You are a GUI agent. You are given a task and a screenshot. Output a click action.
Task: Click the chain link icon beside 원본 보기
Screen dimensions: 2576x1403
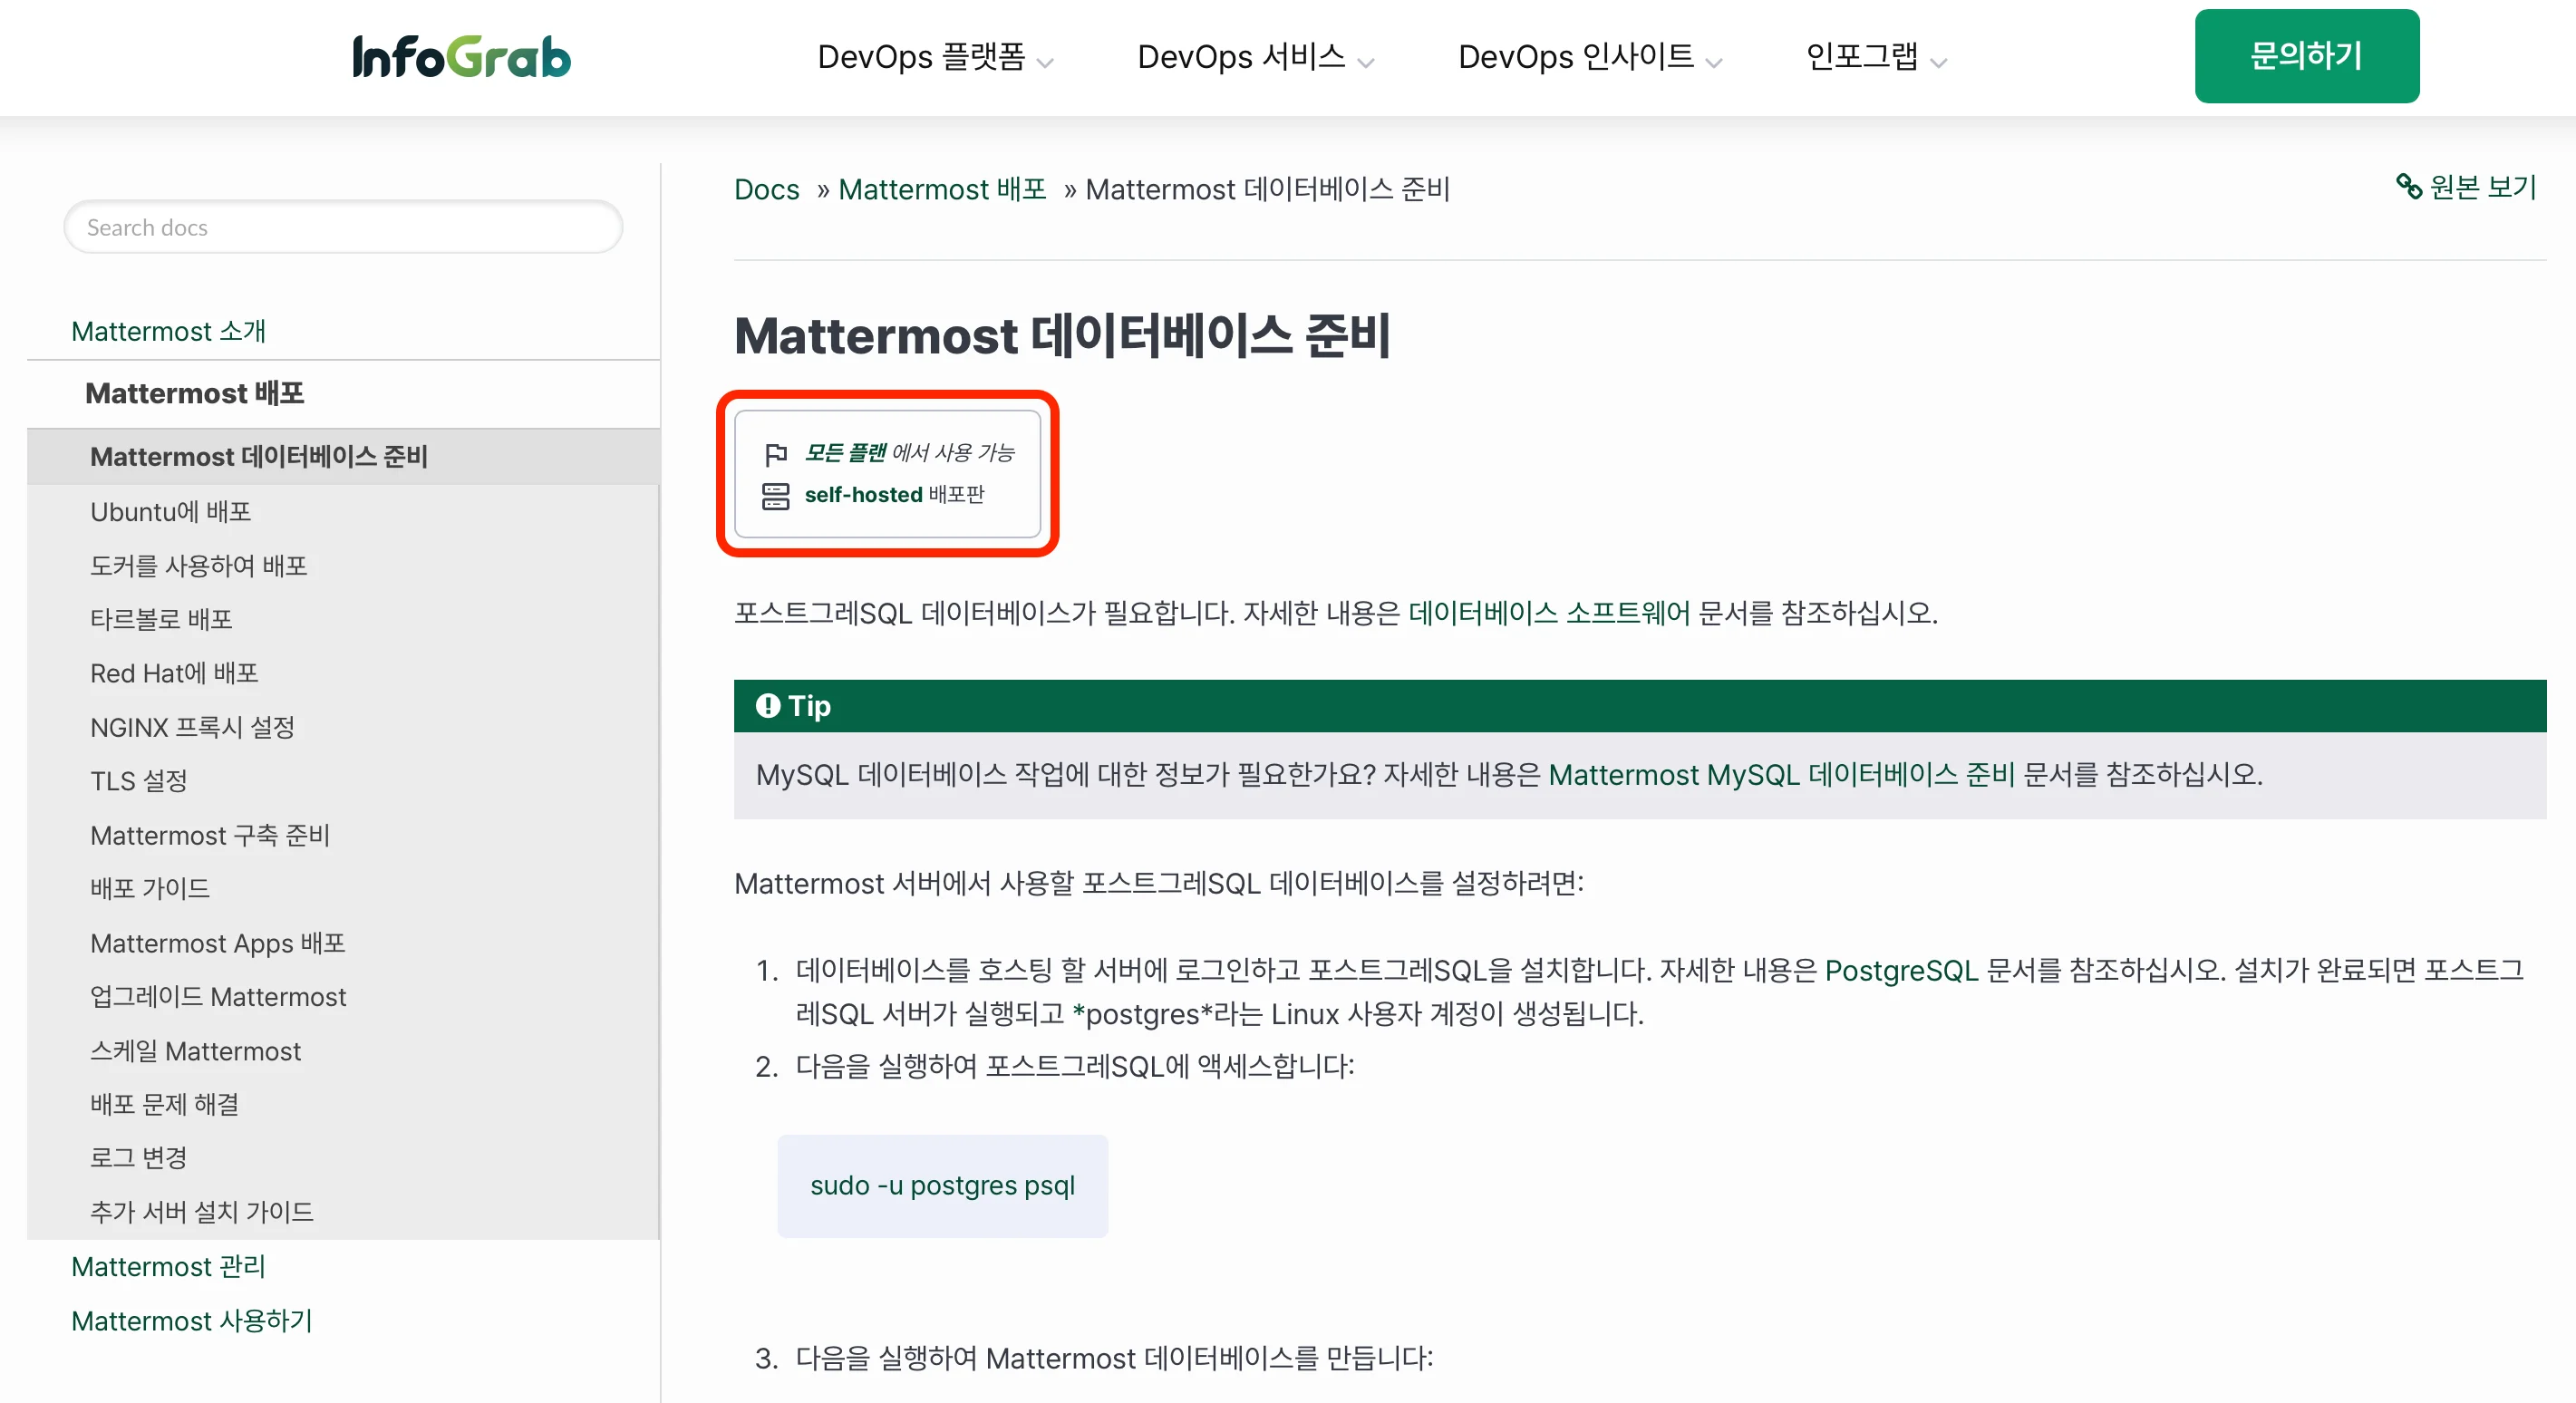tap(2409, 186)
